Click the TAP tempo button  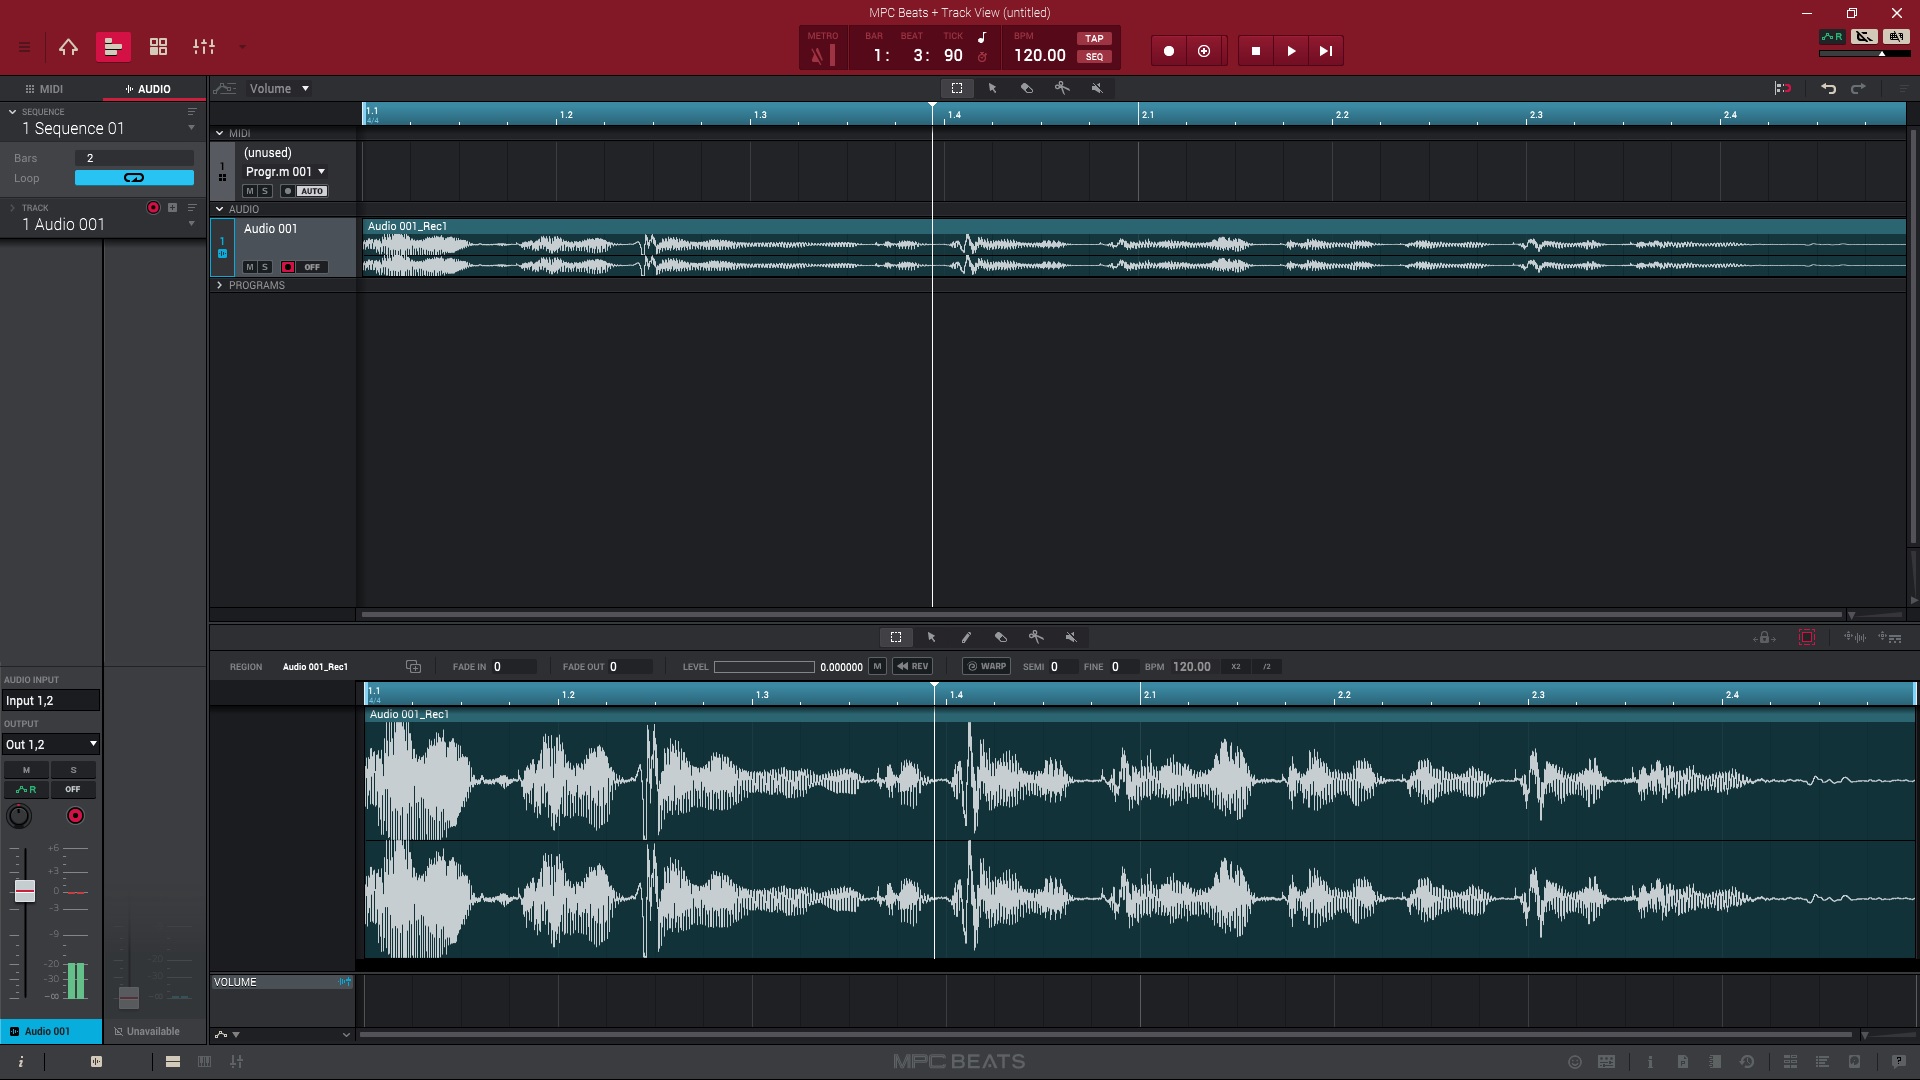(1094, 38)
